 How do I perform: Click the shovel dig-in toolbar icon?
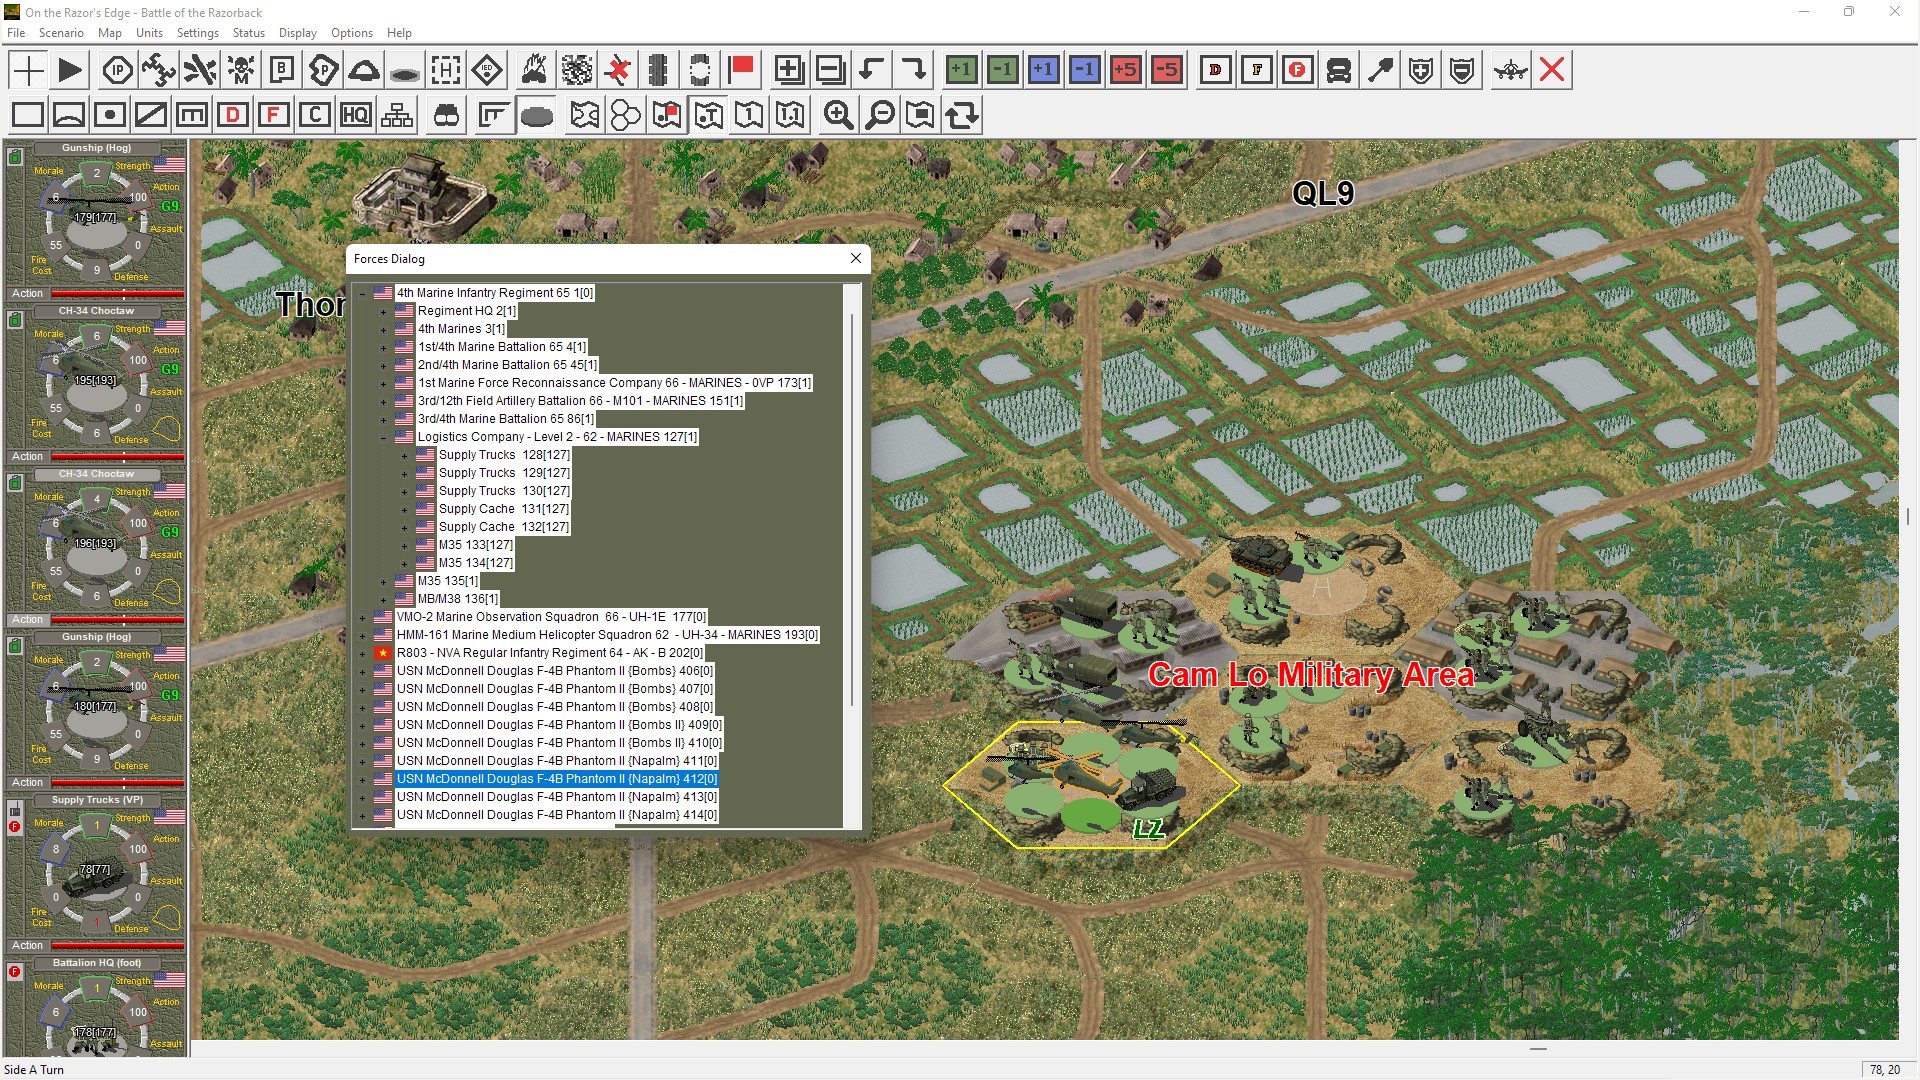tap(1380, 70)
